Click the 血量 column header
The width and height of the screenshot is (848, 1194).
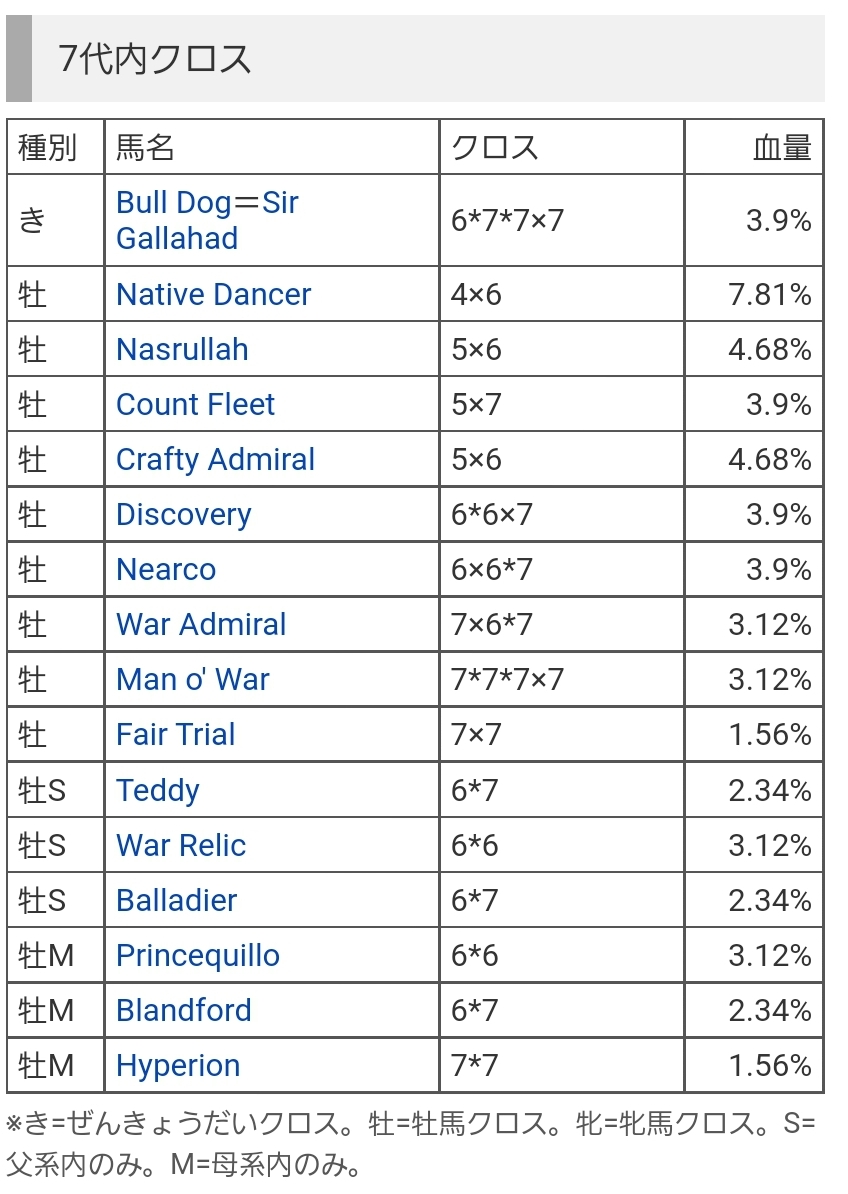coord(783,147)
